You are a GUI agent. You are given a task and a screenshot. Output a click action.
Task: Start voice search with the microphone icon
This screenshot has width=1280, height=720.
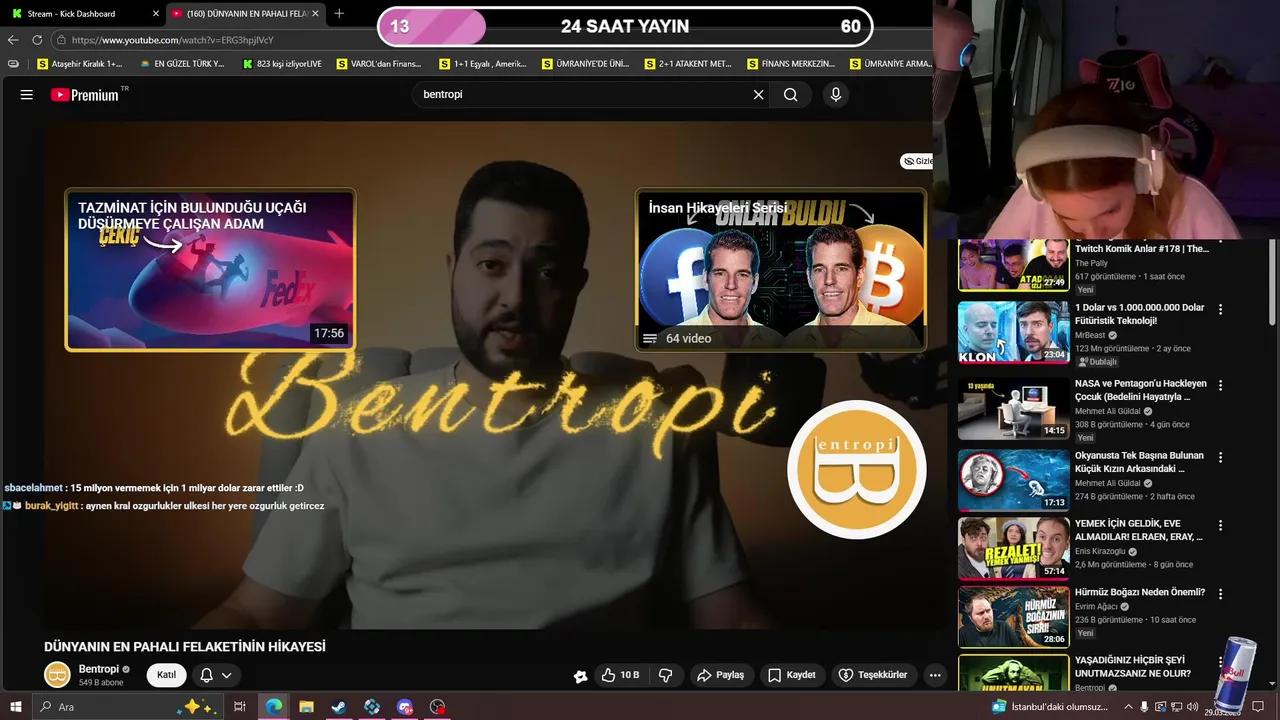836,94
